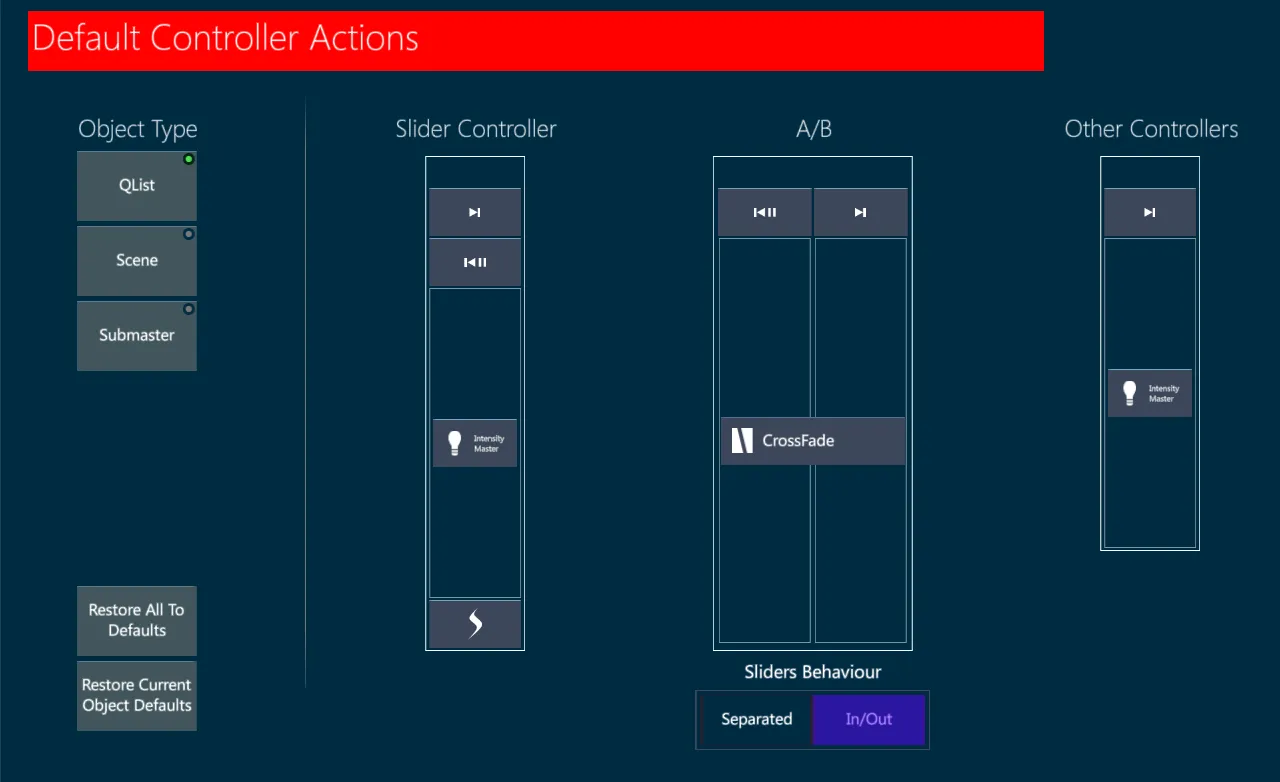Select the Submaster object type

coord(137,336)
